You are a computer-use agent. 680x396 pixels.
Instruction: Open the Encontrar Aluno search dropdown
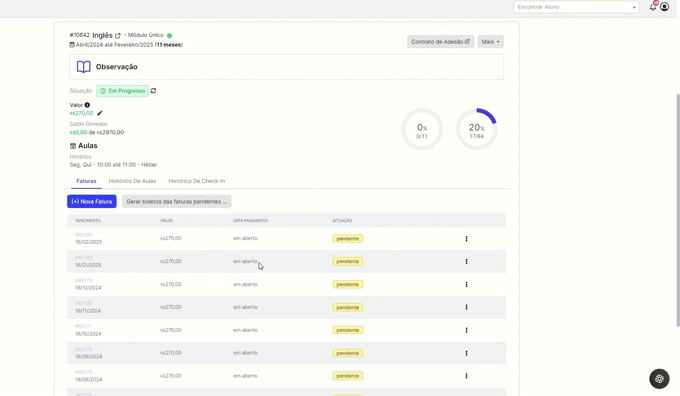(576, 7)
